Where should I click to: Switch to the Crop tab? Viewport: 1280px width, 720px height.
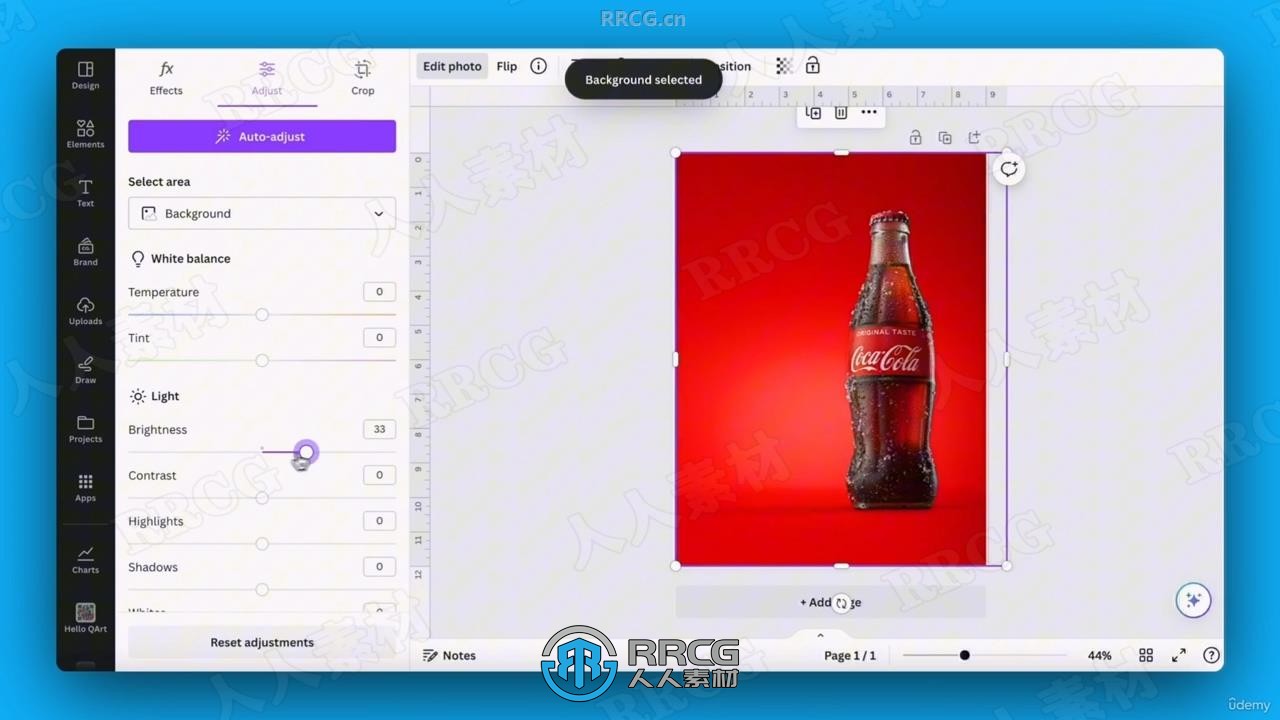point(363,78)
